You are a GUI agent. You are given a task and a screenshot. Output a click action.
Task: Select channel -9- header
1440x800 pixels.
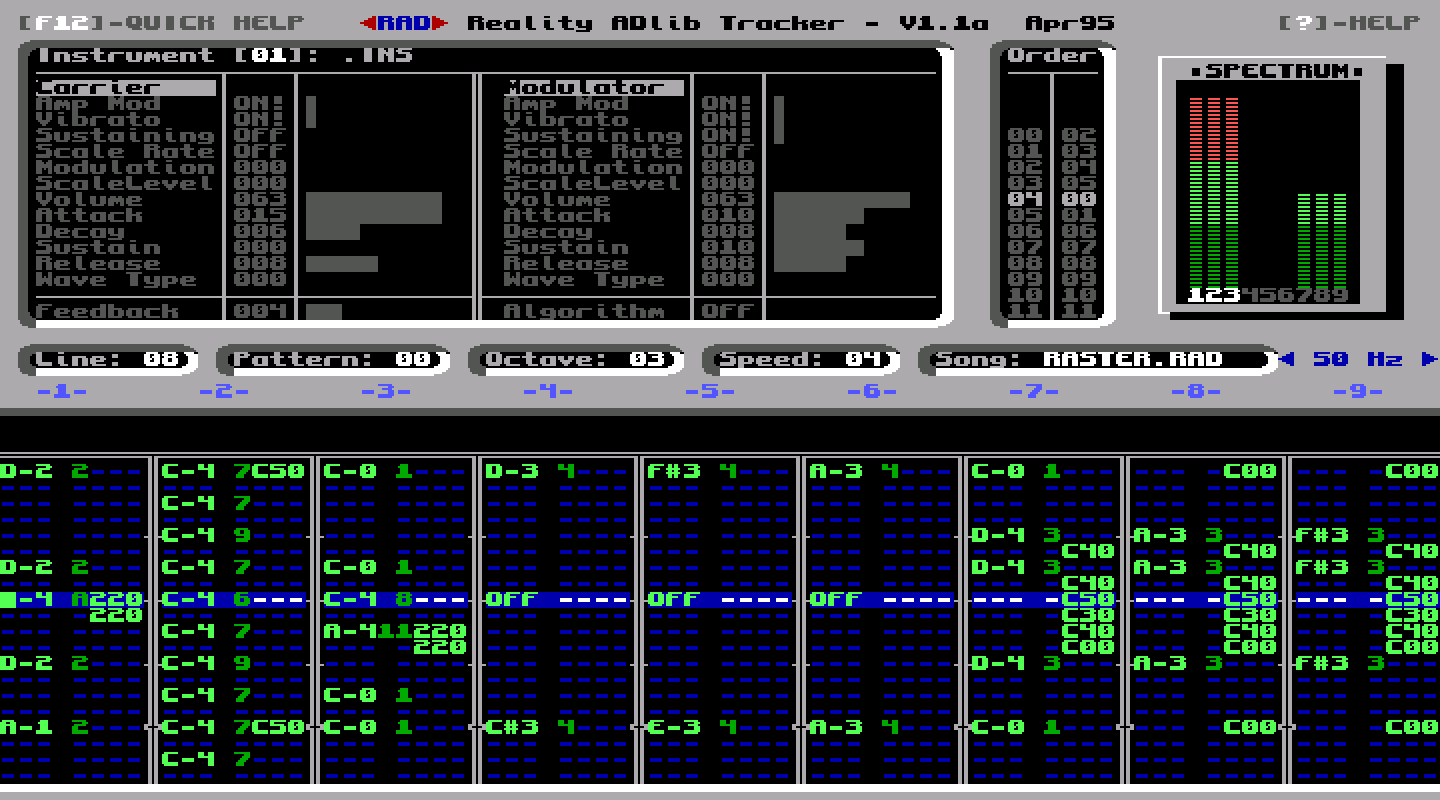pos(1358,391)
